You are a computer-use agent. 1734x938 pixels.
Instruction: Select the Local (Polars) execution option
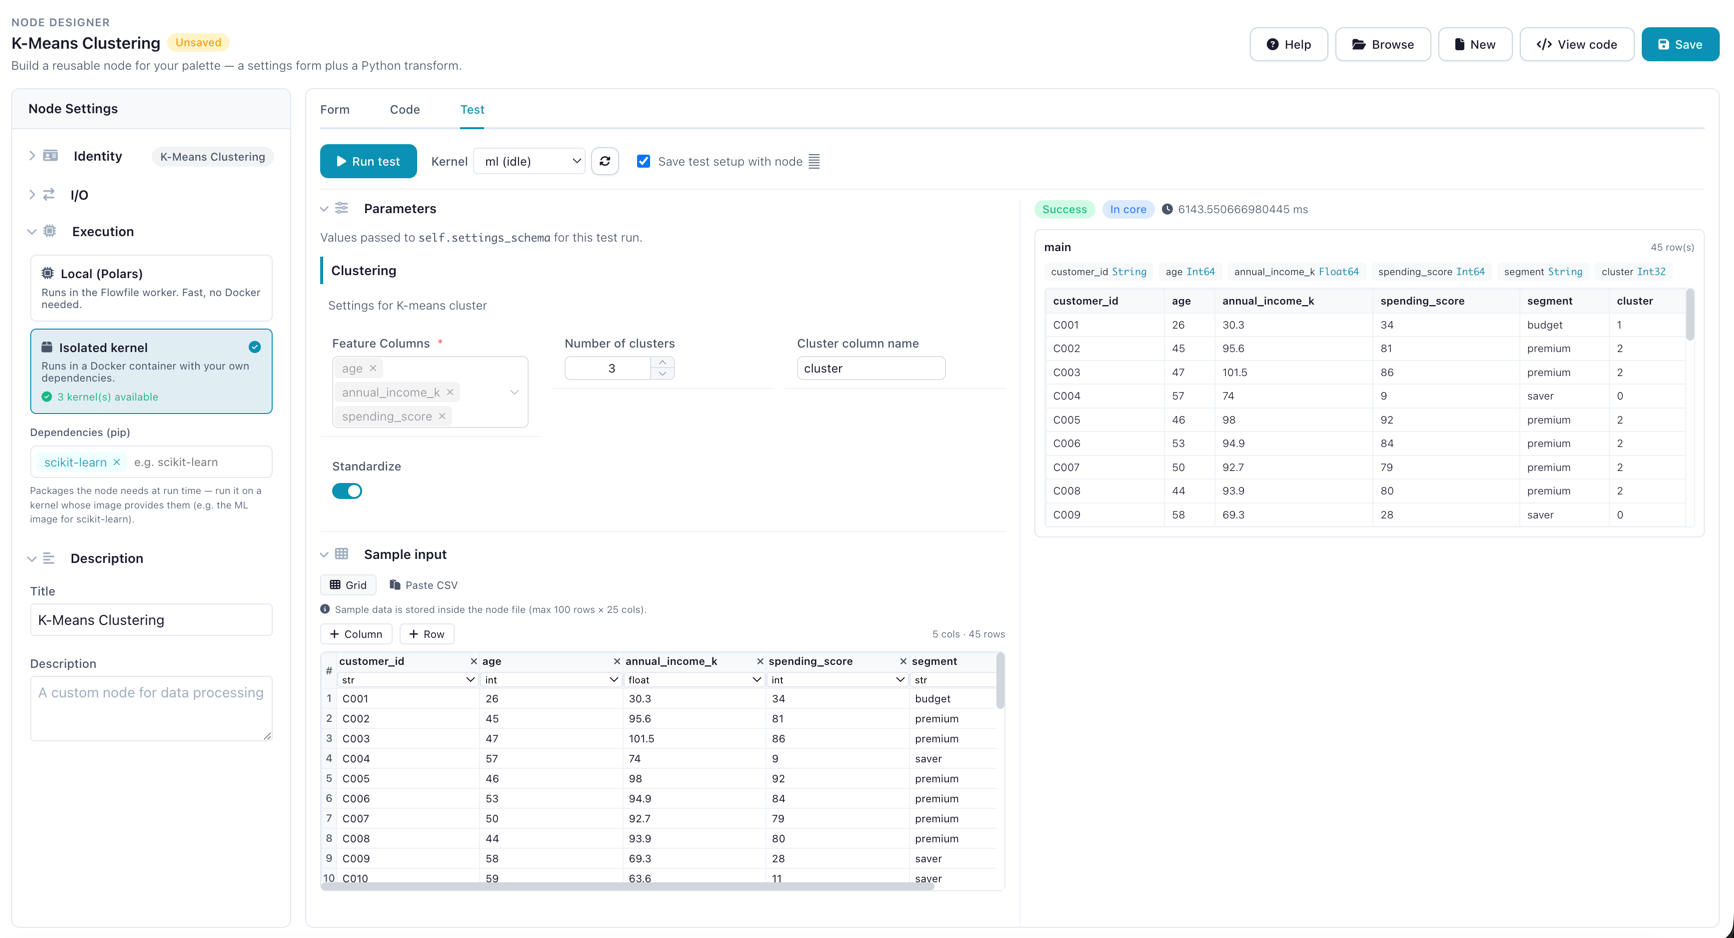[x=151, y=288]
